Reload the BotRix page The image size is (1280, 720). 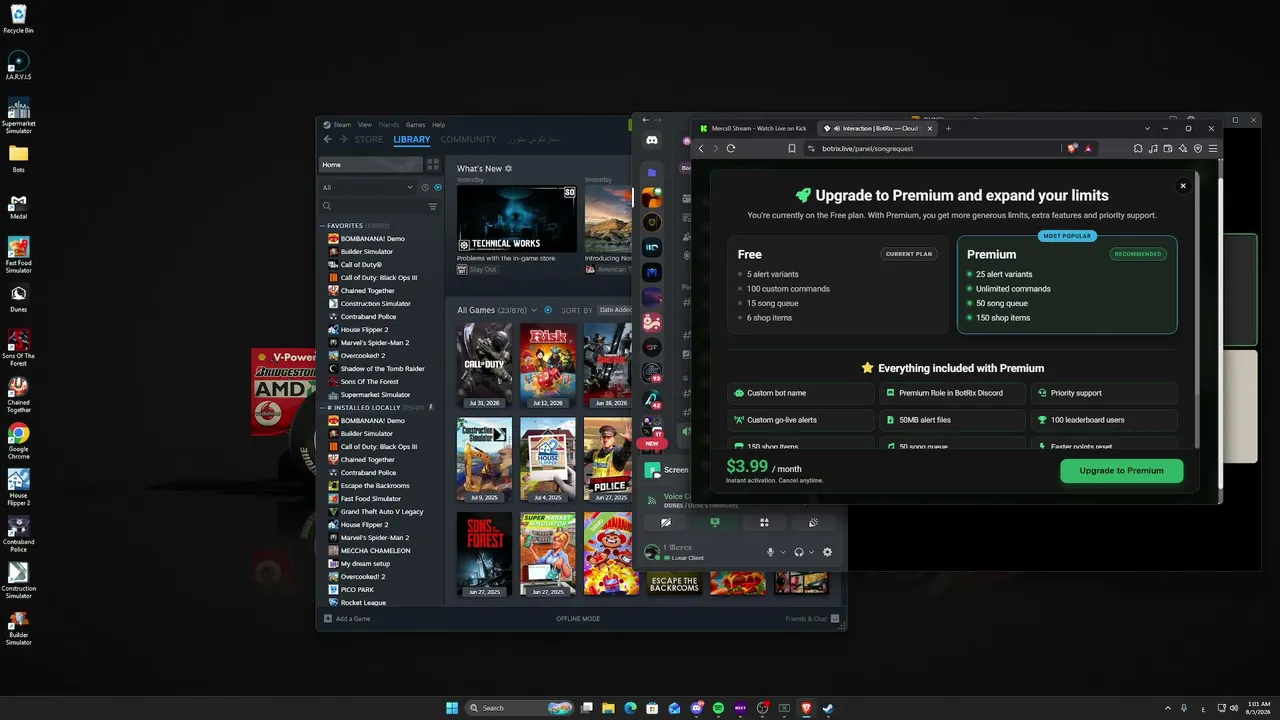pyautogui.click(x=731, y=148)
